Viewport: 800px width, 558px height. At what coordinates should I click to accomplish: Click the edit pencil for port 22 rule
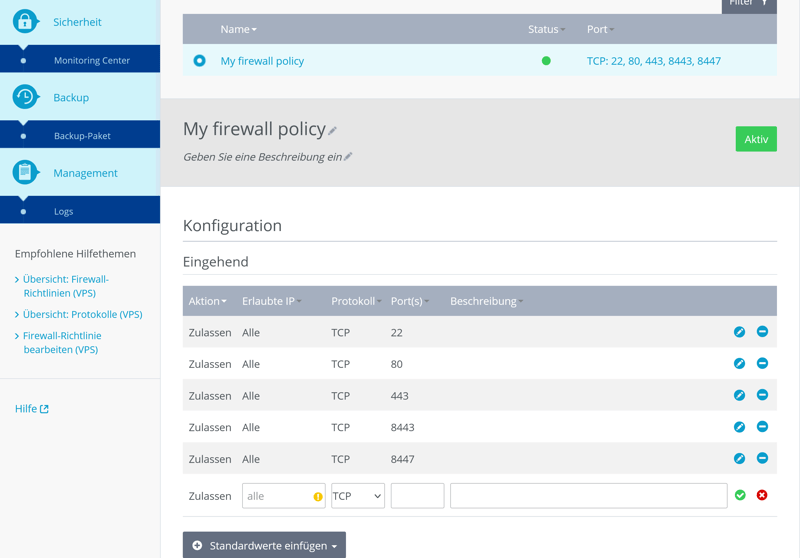tap(739, 332)
